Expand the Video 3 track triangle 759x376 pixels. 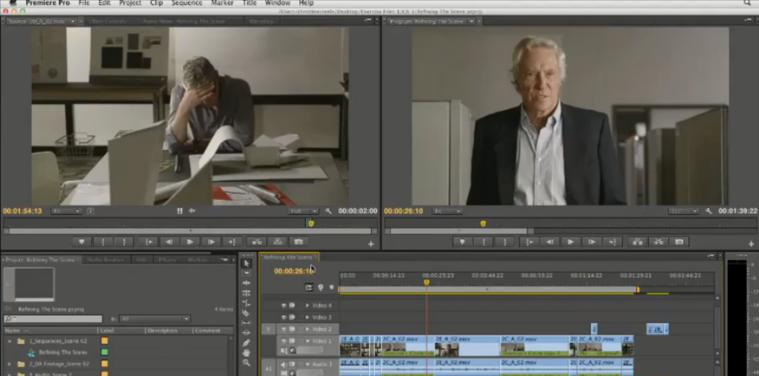click(307, 317)
